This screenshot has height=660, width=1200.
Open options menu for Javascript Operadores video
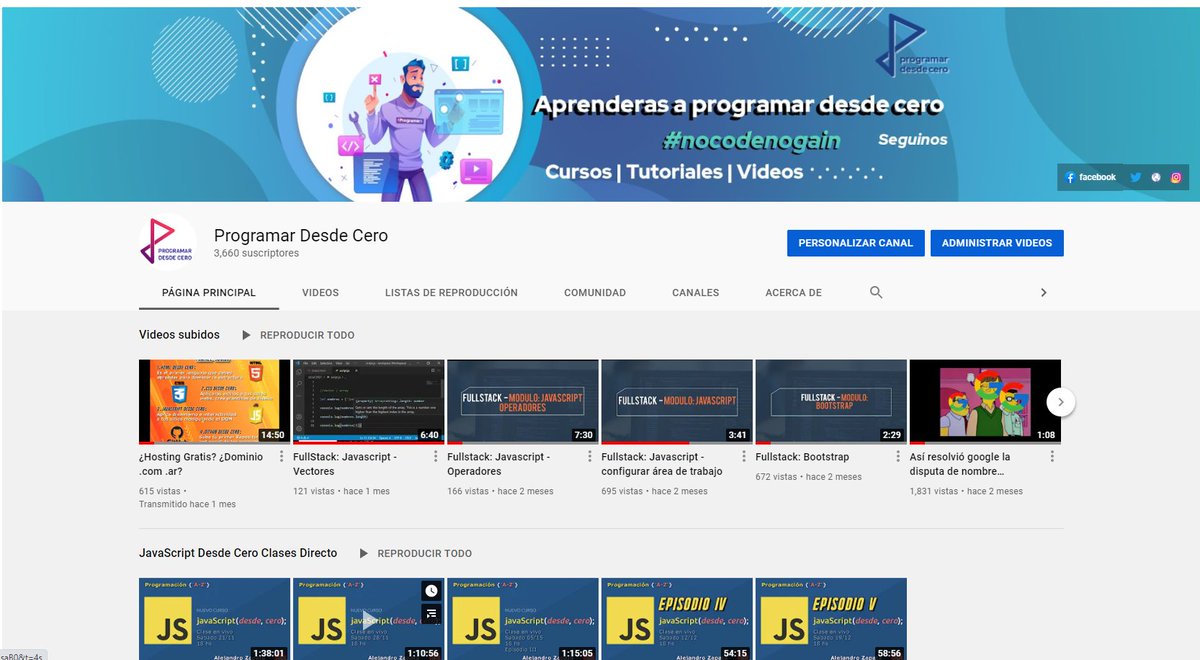pyautogui.click(x=589, y=456)
